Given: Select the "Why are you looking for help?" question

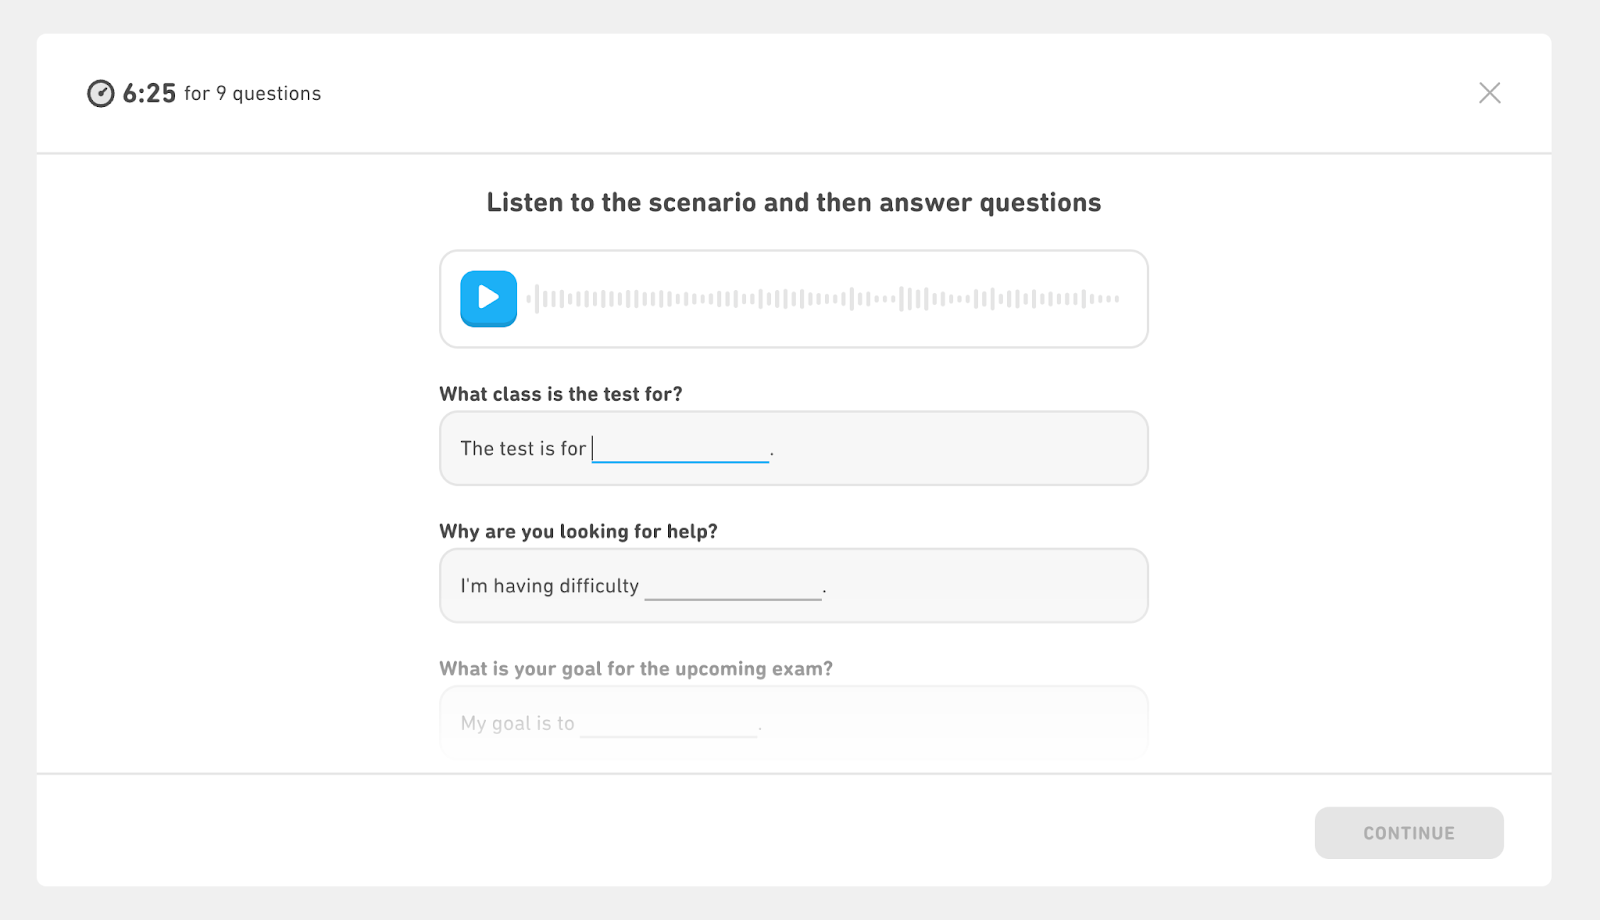Looking at the screenshot, I should coord(578,531).
